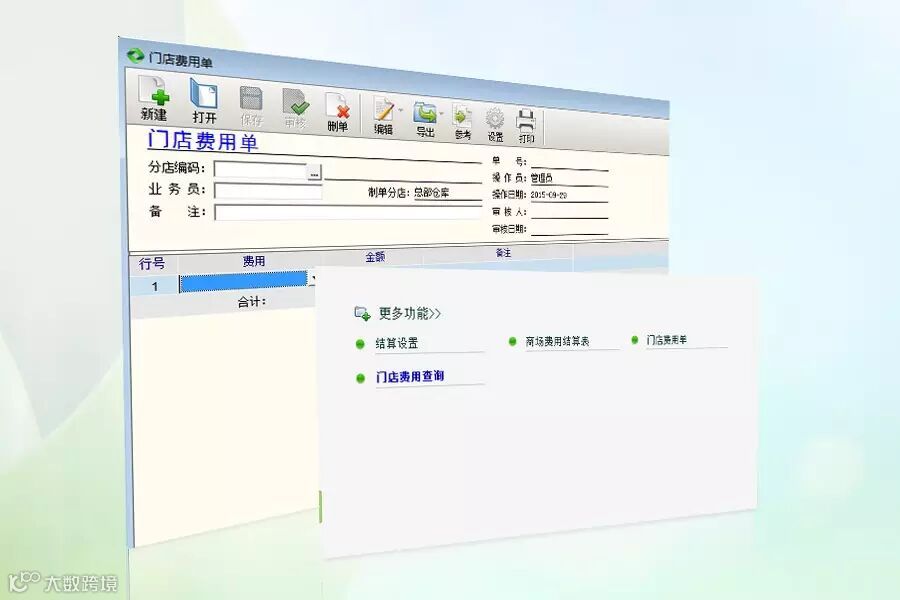900x600 pixels.
Task: Click the 备注 column header in table
Action: point(503,253)
